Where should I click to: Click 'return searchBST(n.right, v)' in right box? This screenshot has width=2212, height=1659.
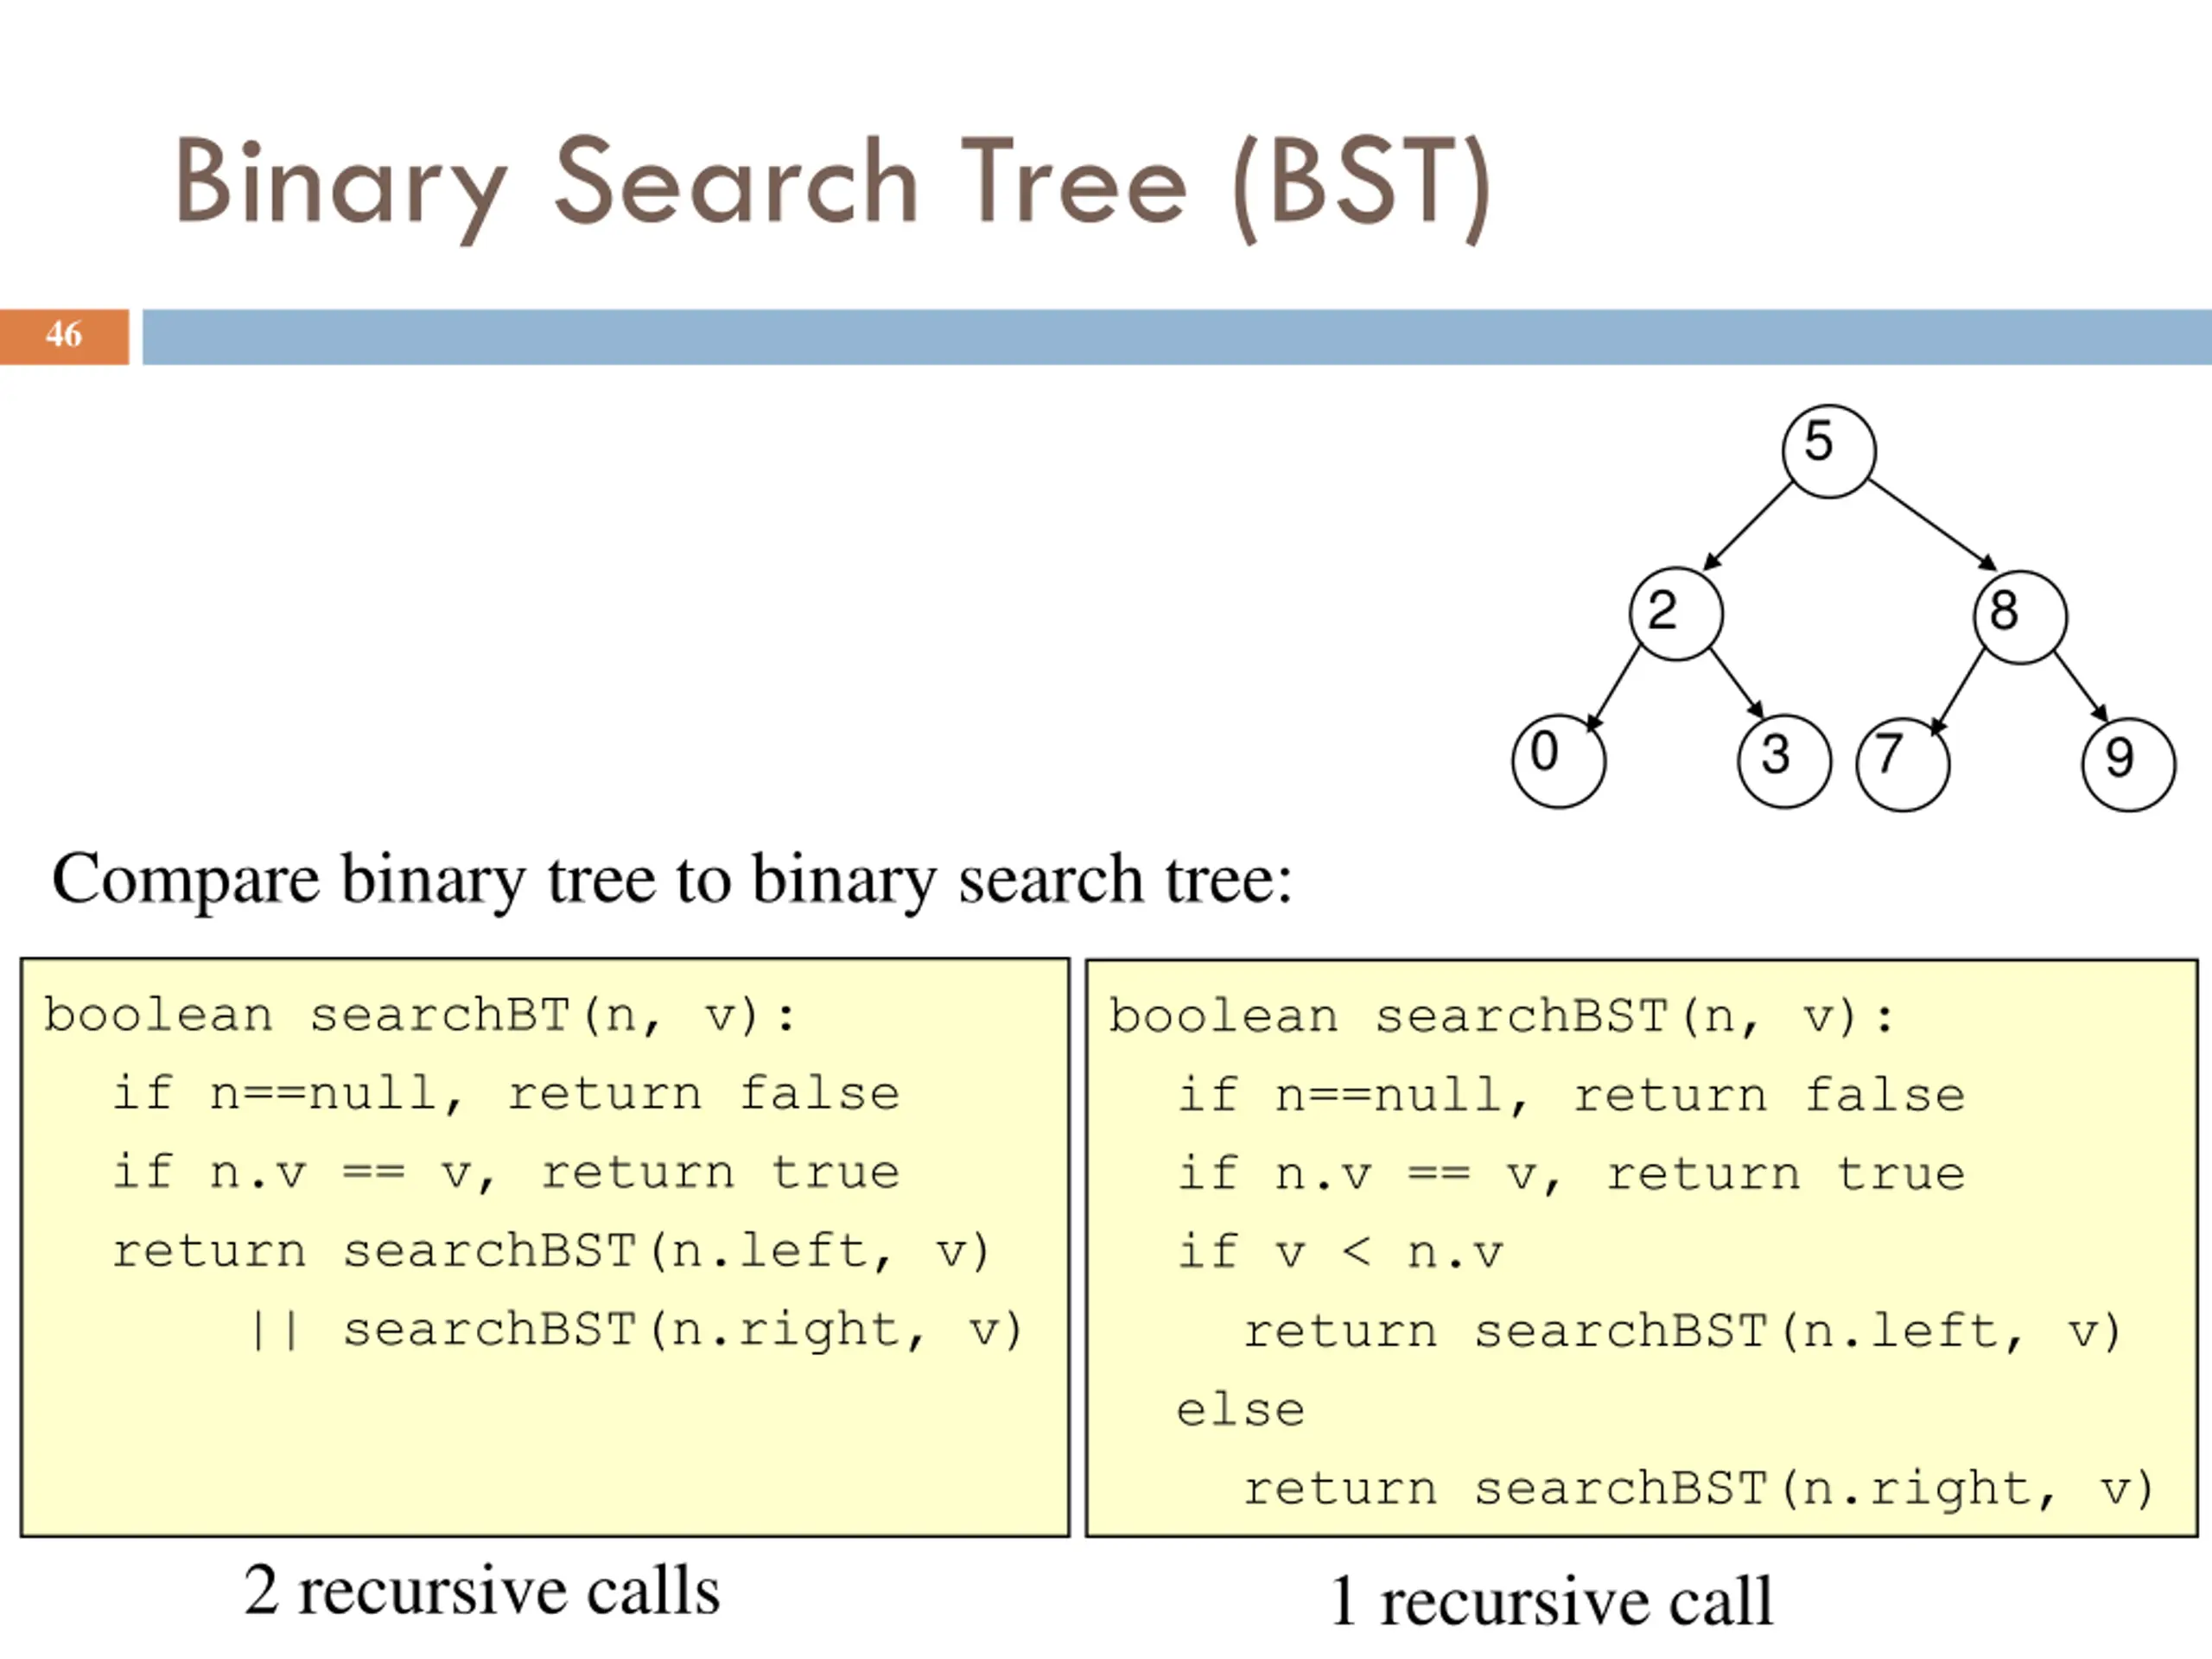tap(1697, 1489)
